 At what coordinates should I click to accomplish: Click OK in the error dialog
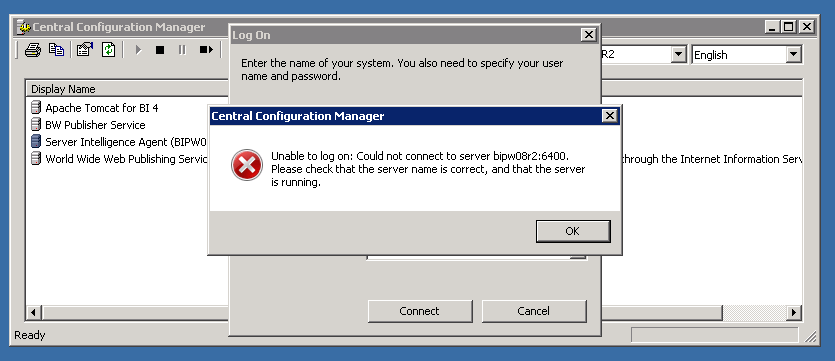point(573,231)
